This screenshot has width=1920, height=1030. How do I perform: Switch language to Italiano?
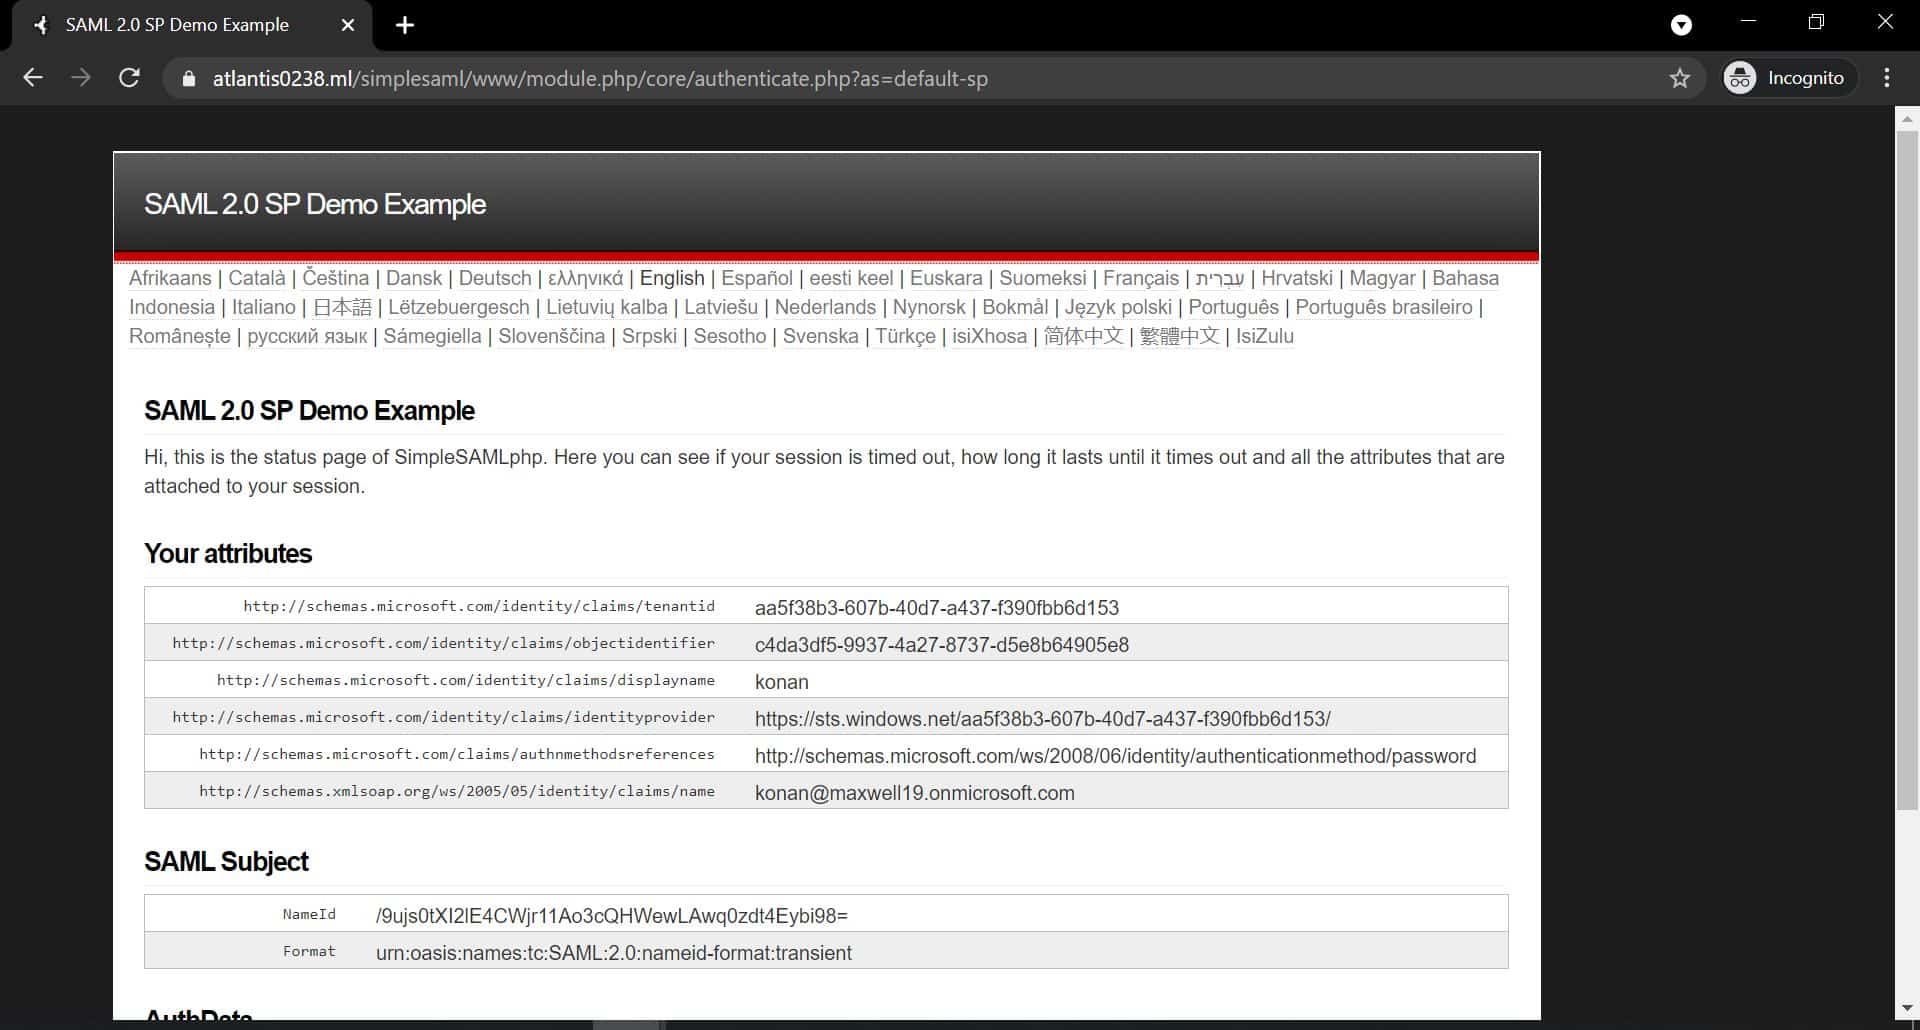click(x=264, y=307)
